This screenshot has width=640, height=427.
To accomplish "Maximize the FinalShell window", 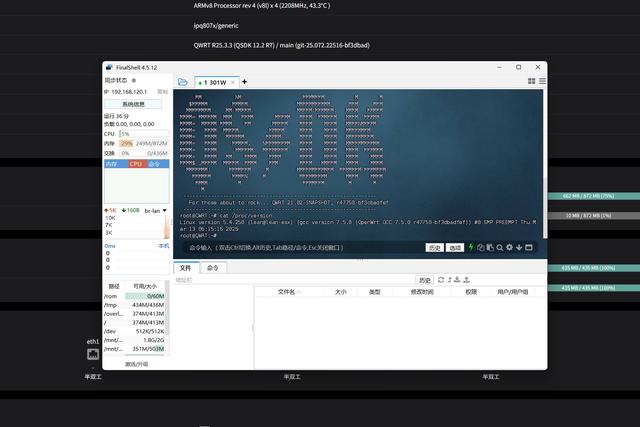I will tap(518, 67).
